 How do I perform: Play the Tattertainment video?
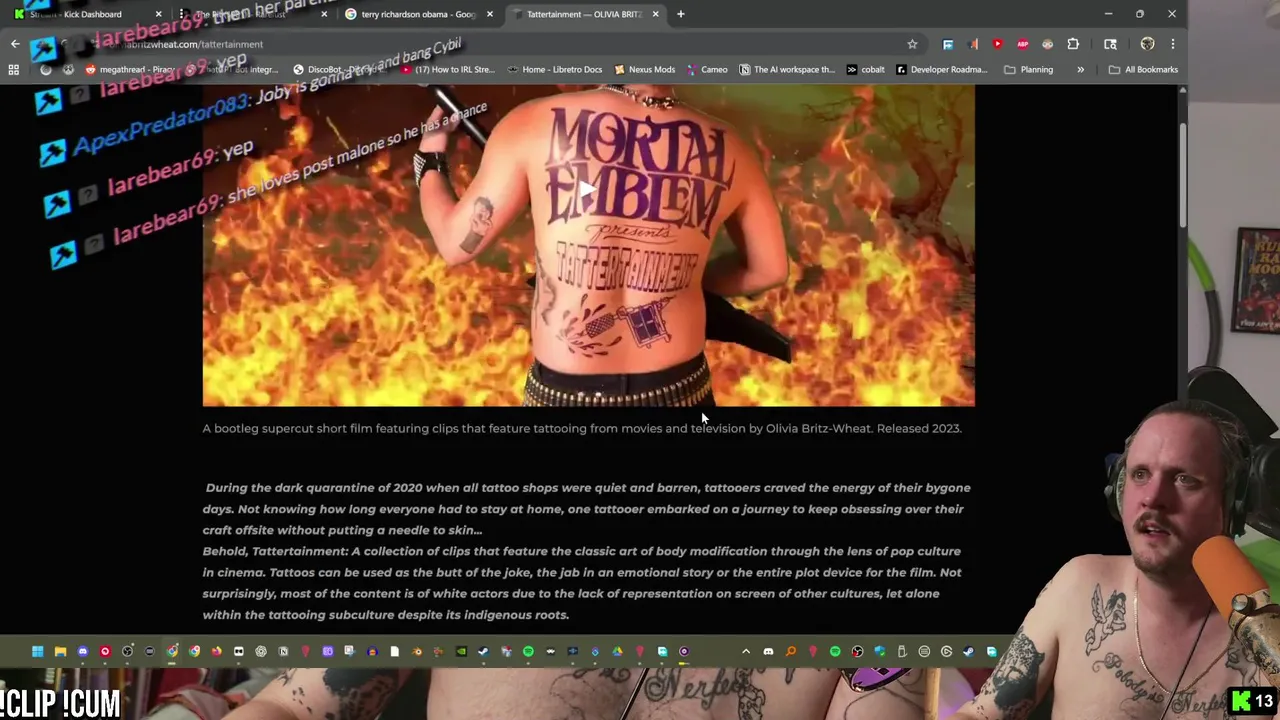click(588, 187)
